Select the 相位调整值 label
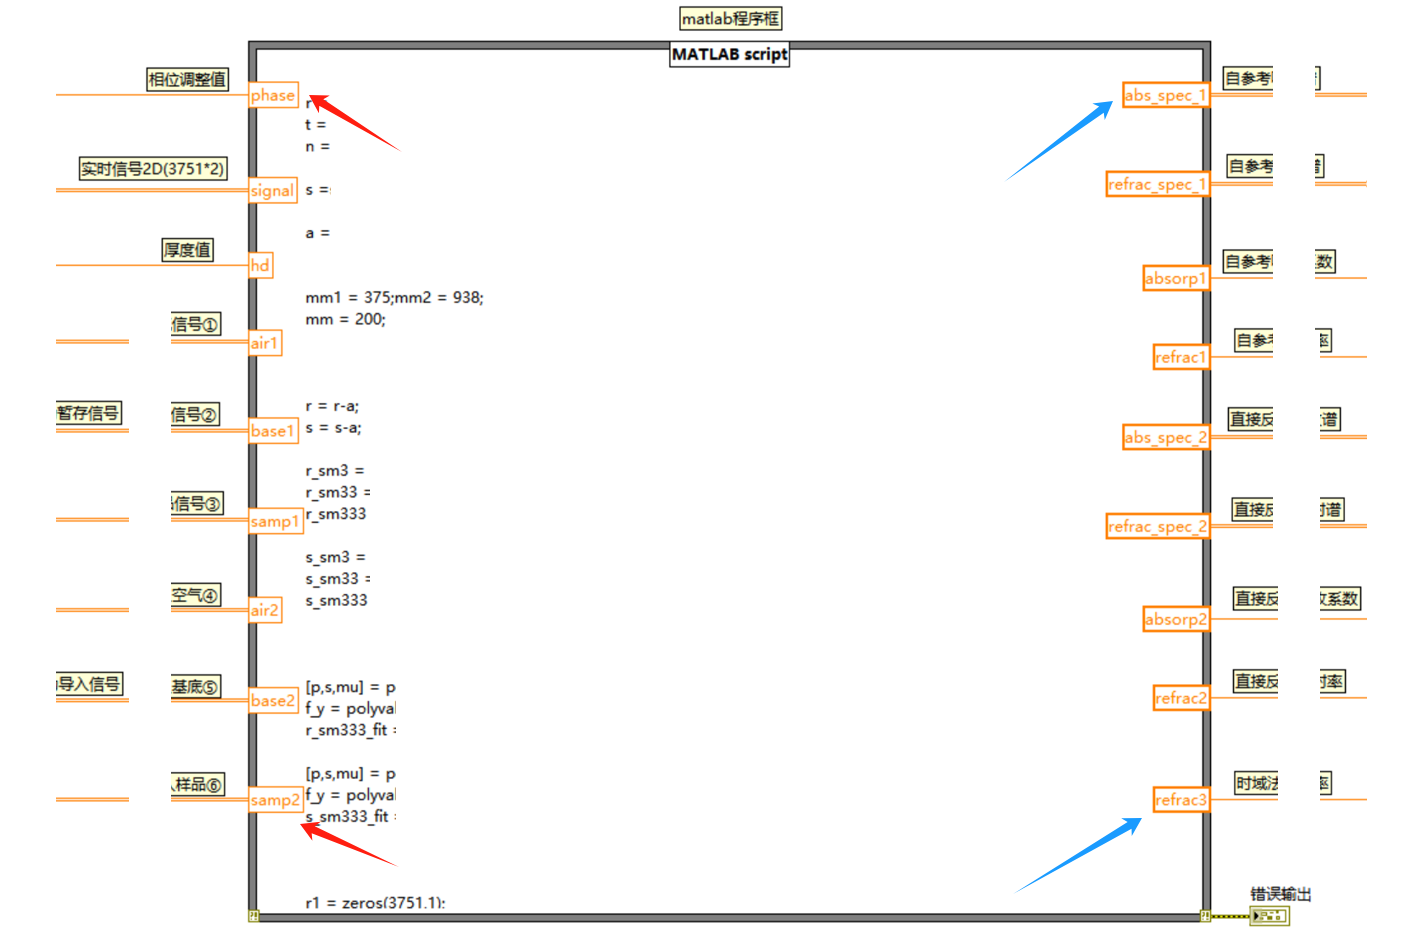 coord(187,79)
